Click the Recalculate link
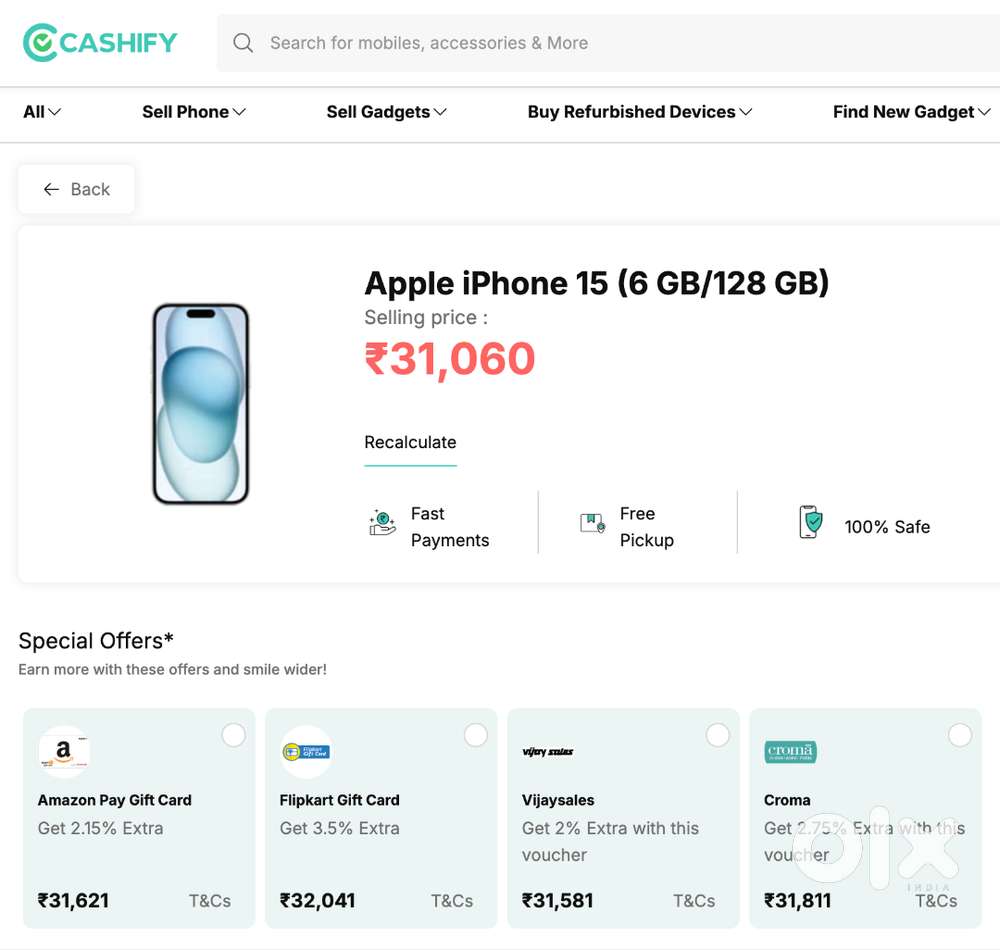The width and height of the screenshot is (1000, 950). click(410, 442)
